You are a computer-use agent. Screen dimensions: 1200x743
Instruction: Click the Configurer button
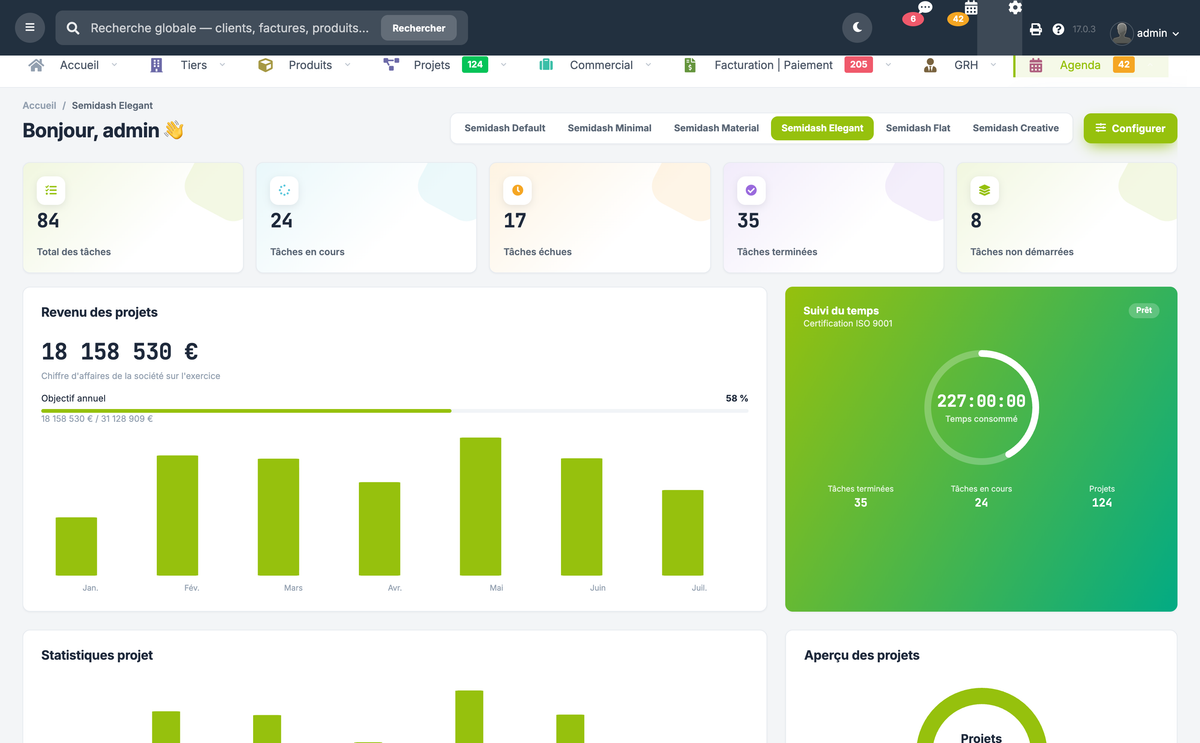1130,128
